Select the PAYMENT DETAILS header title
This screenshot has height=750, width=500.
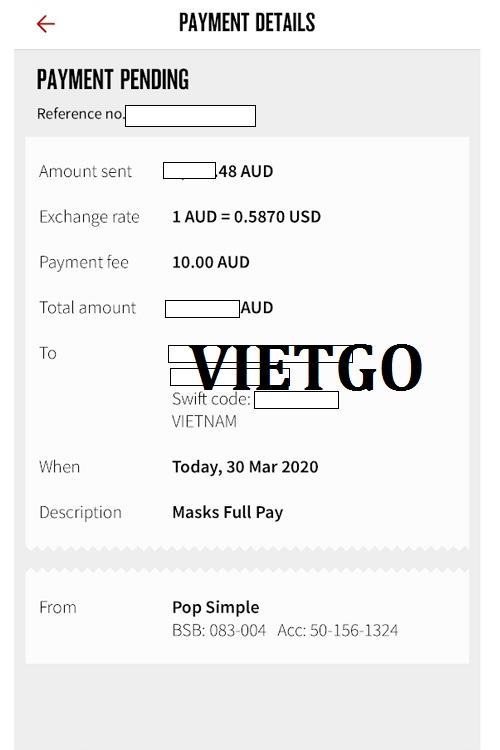click(247, 22)
